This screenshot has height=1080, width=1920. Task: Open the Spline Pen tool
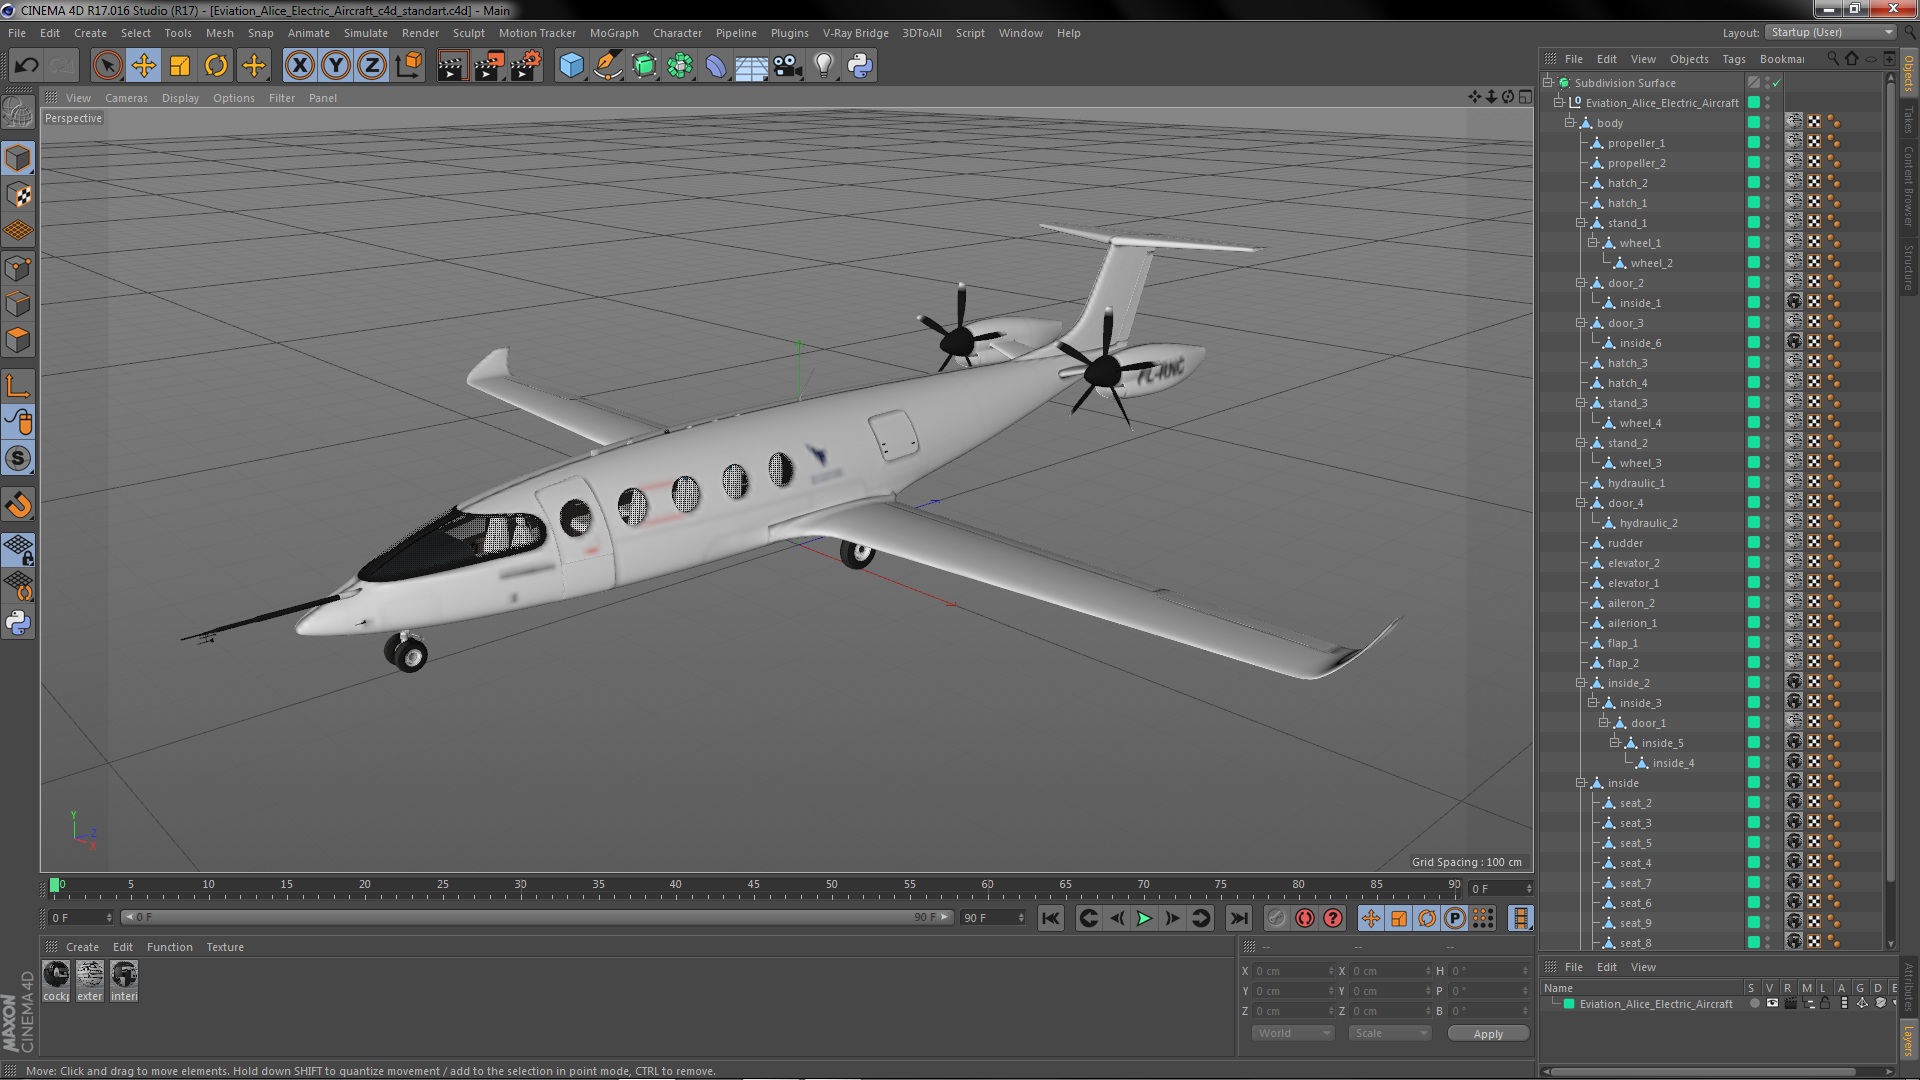pyautogui.click(x=607, y=66)
